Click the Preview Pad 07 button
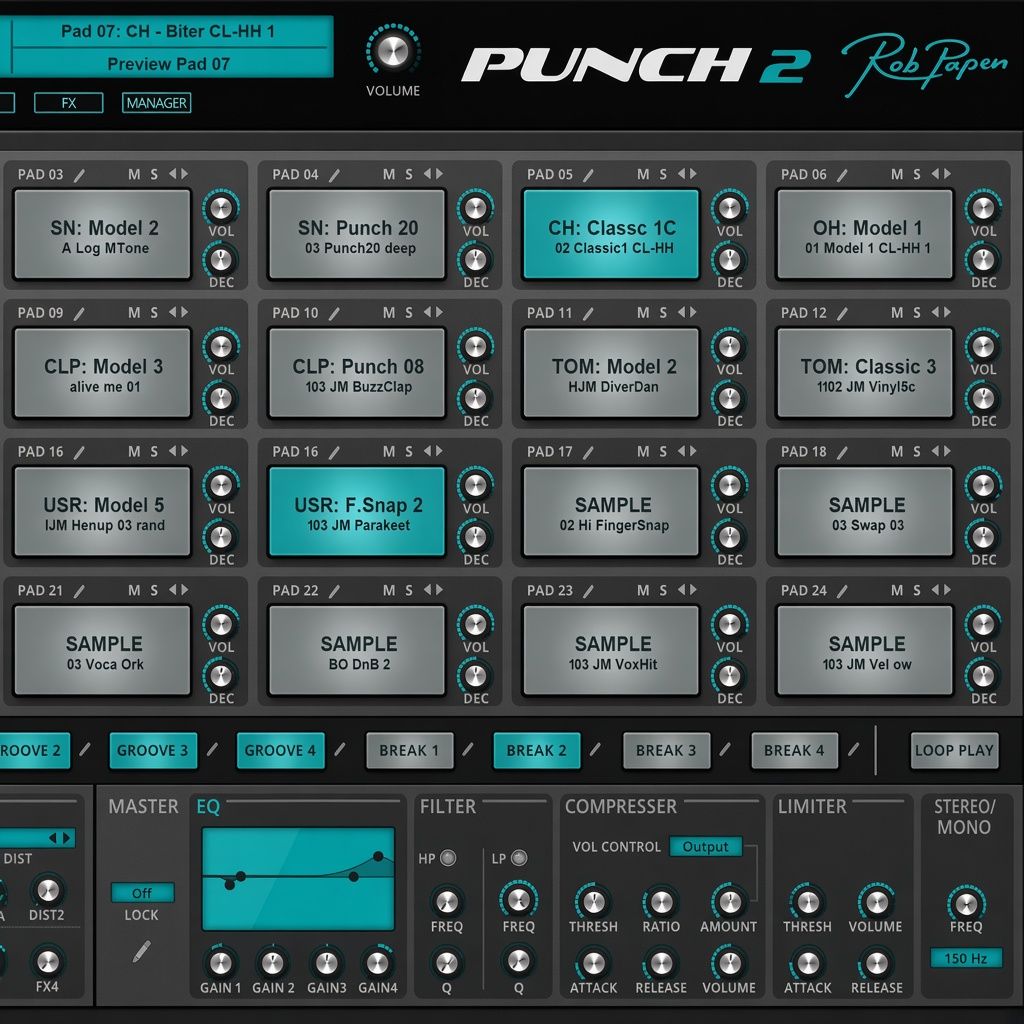1024x1024 pixels. [x=168, y=64]
